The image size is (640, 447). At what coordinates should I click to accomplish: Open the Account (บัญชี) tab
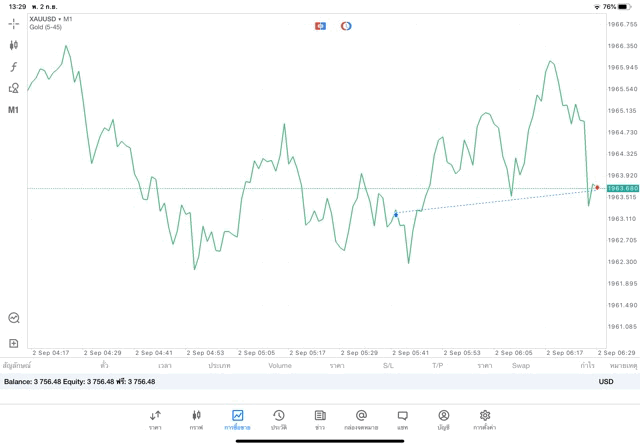443,419
